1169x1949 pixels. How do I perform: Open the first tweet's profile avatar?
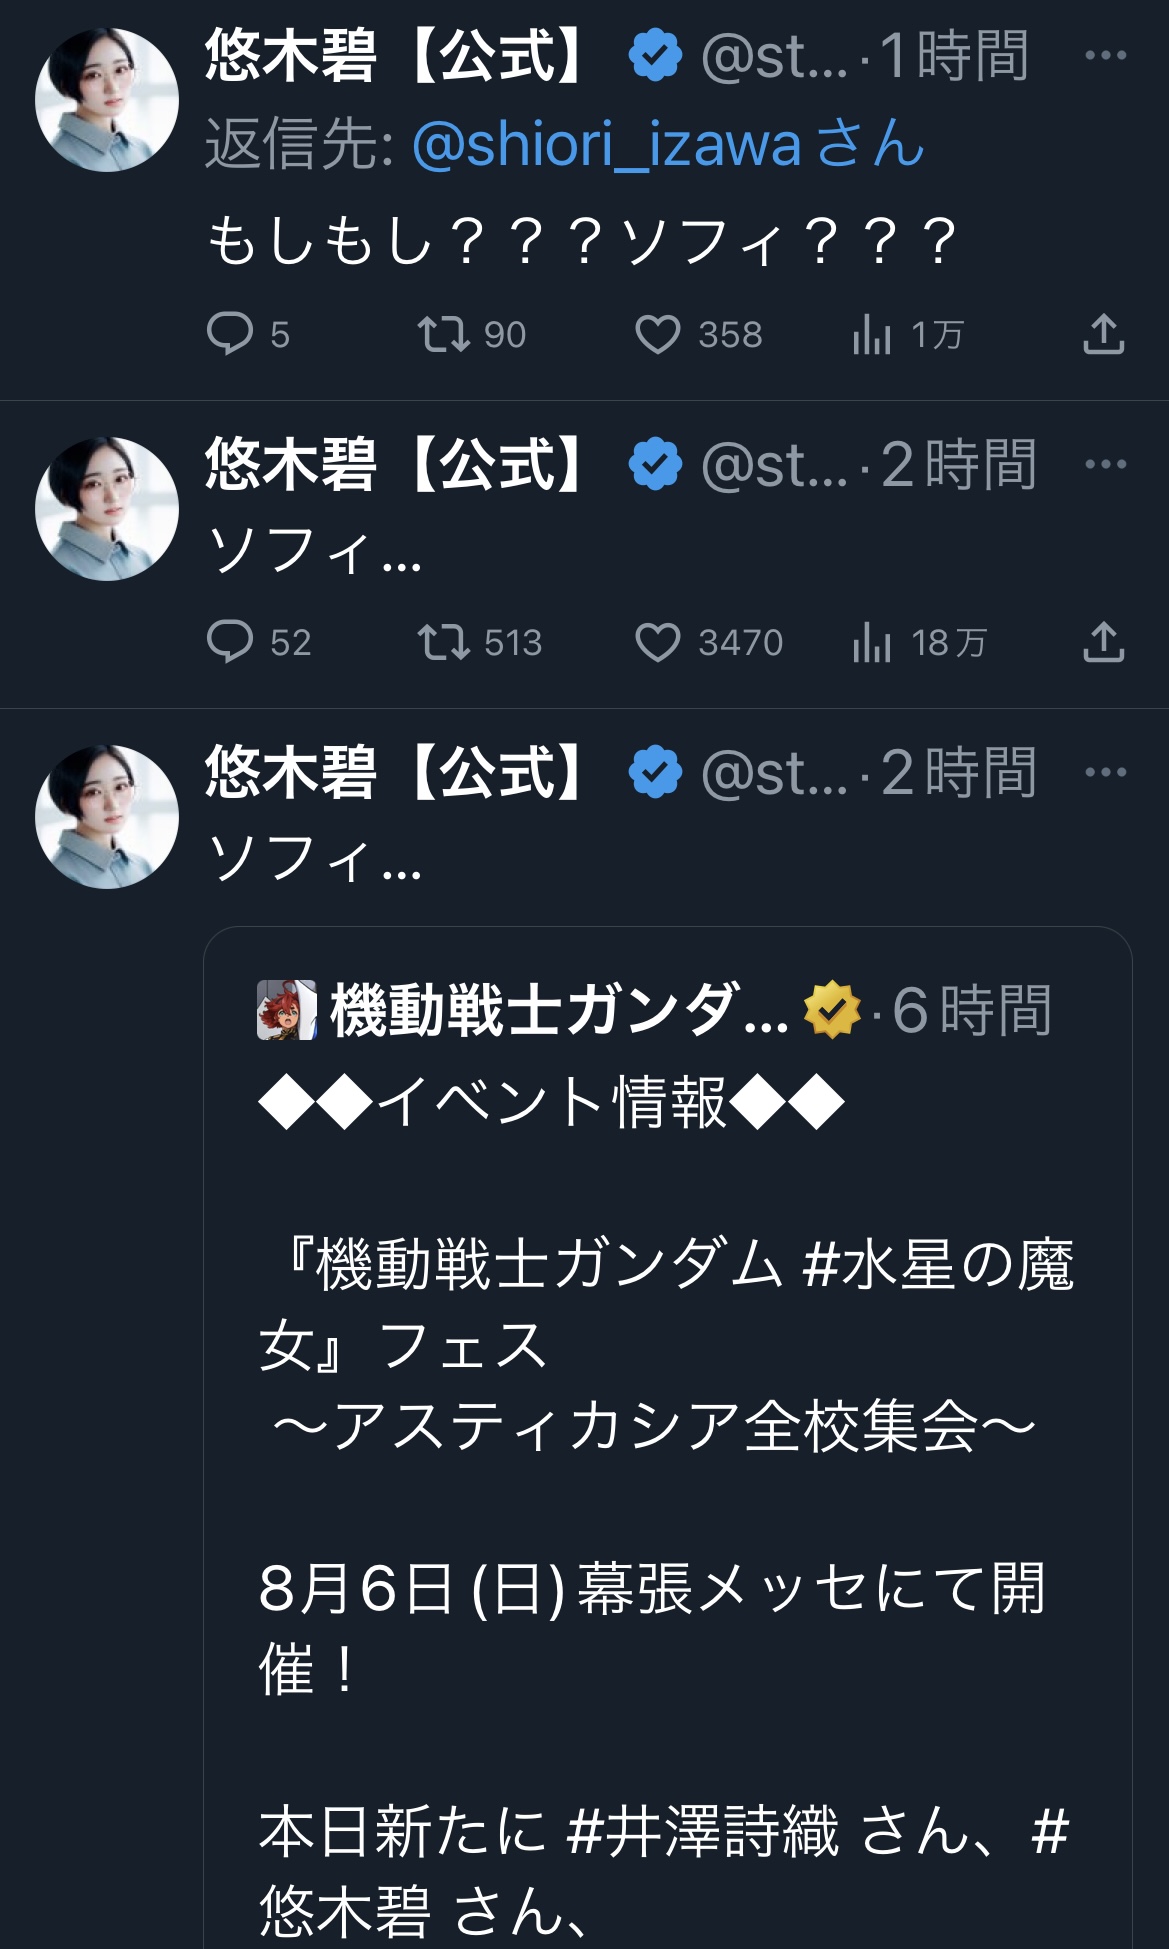pyautogui.click(x=107, y=100)
